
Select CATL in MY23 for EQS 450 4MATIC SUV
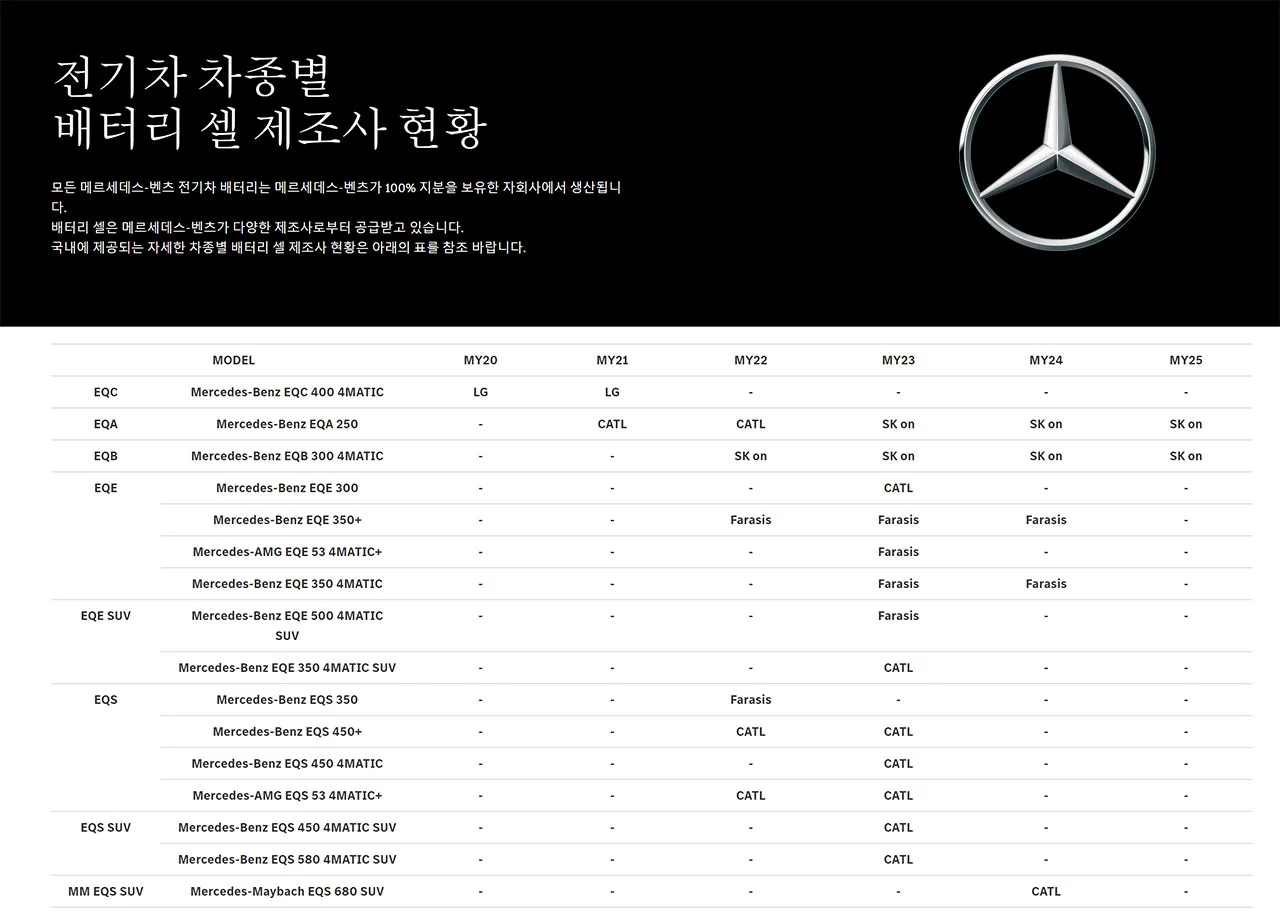pyautogui.click(x=898, y=828)
